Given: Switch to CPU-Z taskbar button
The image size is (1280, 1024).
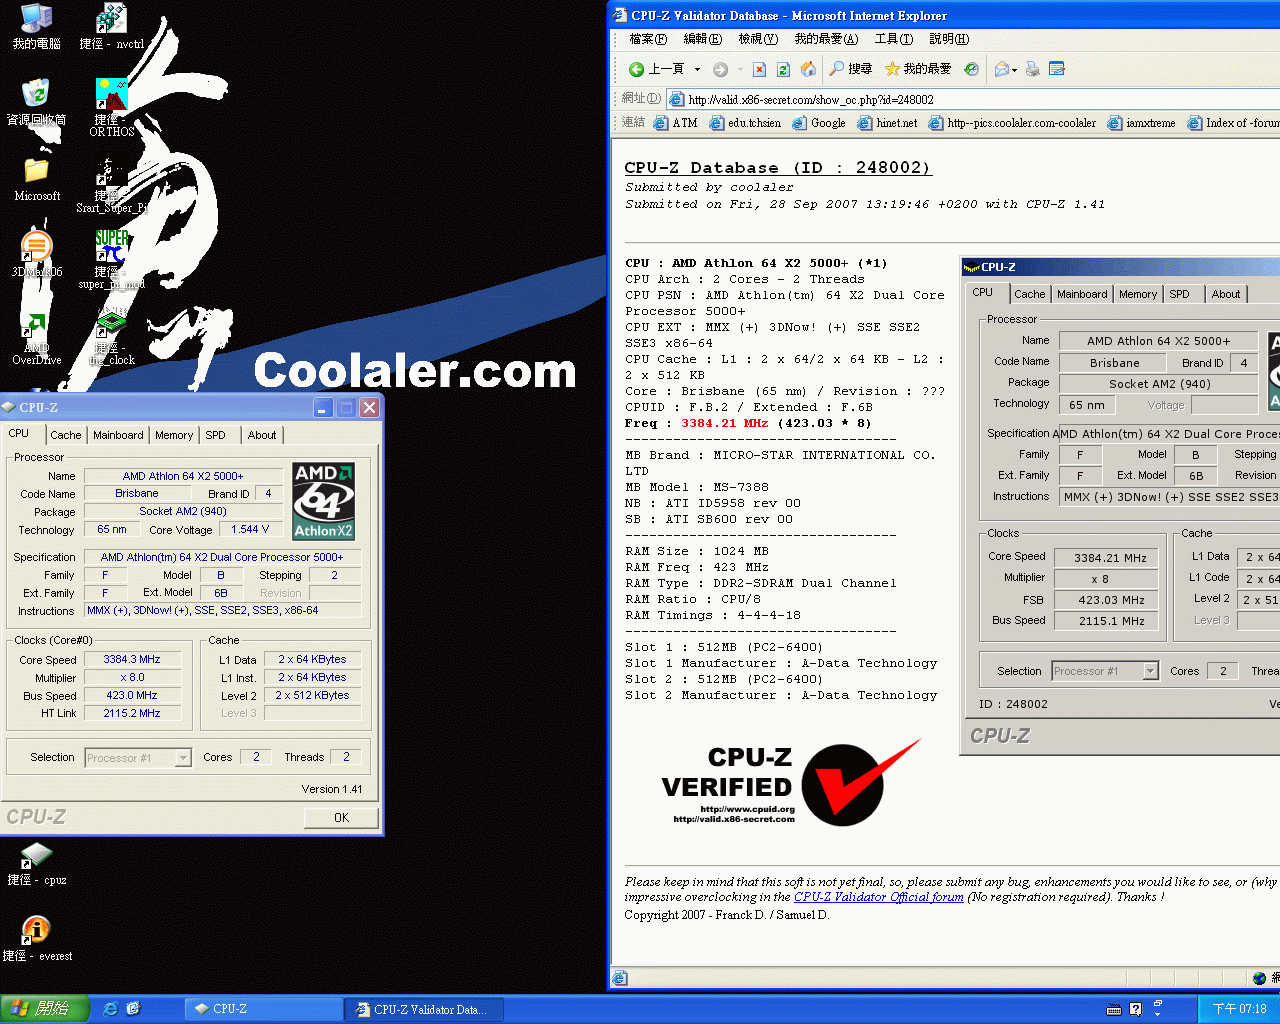Looking at the screenshot, I should 262,1009.
